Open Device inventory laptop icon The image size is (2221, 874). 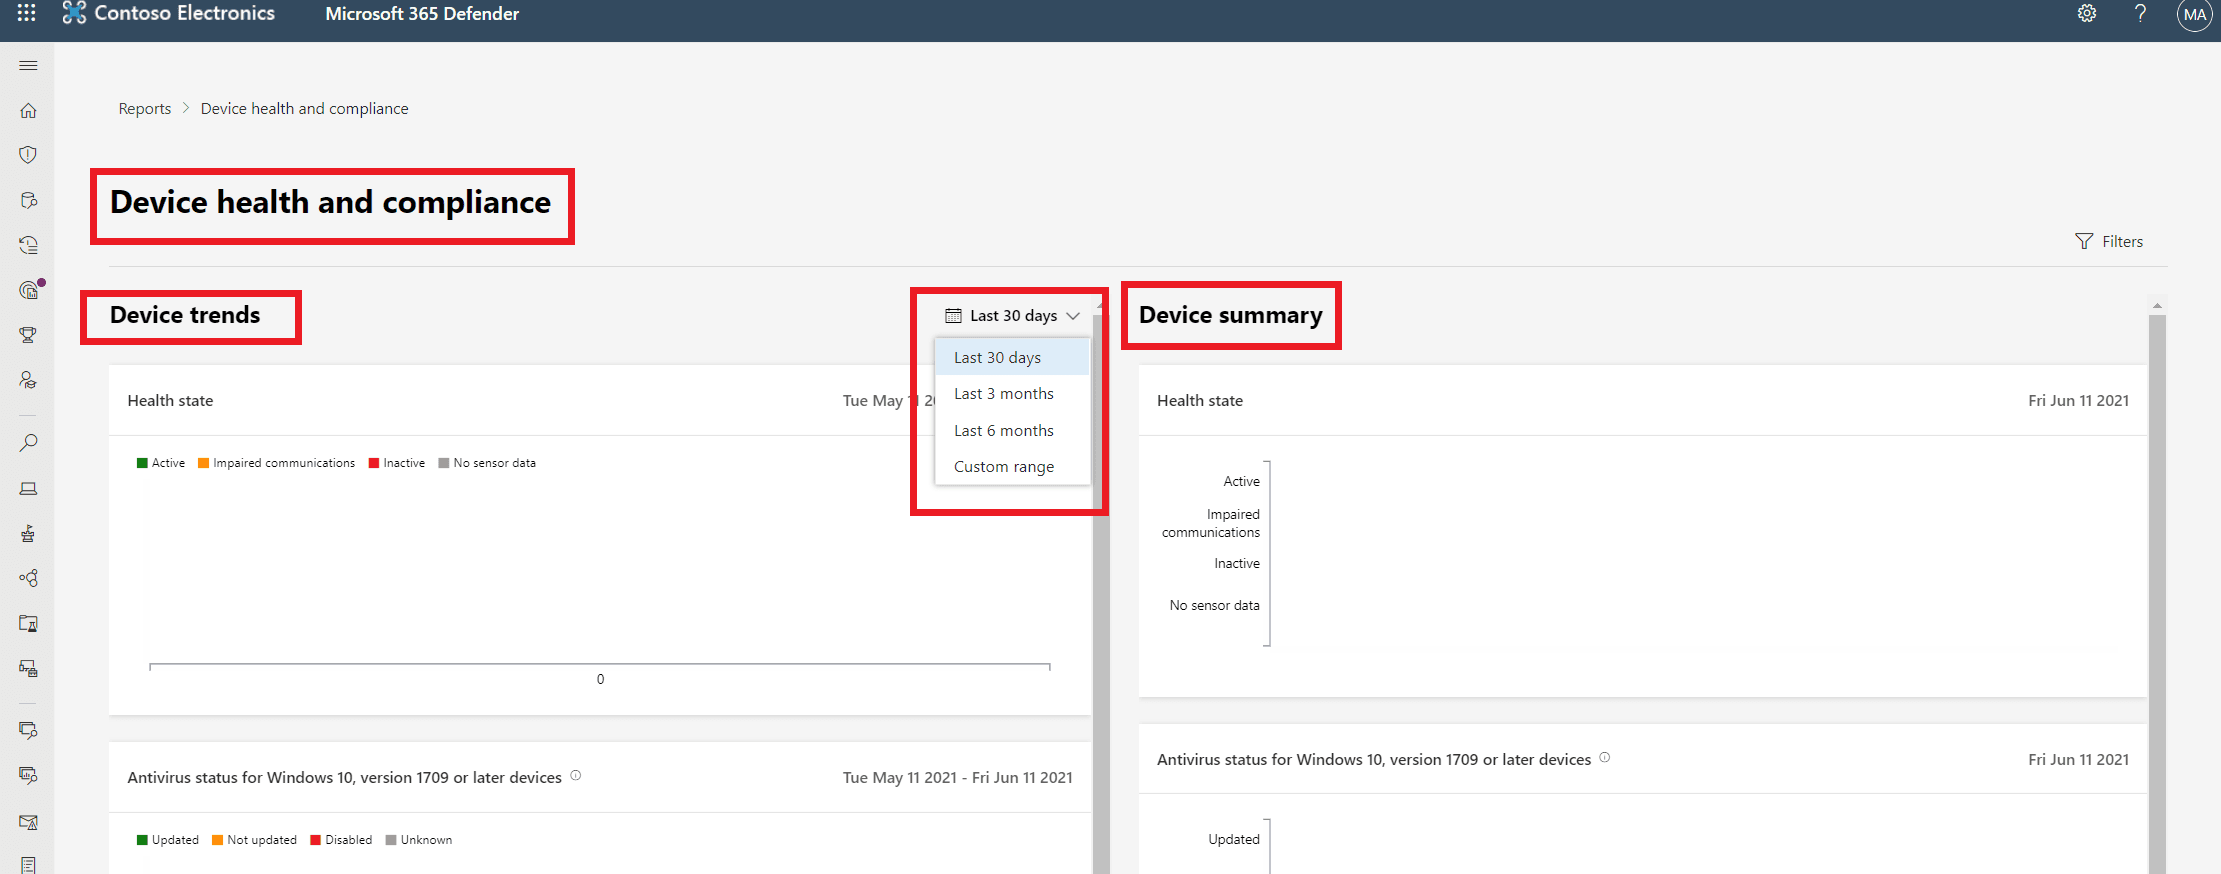click(28, 489)
